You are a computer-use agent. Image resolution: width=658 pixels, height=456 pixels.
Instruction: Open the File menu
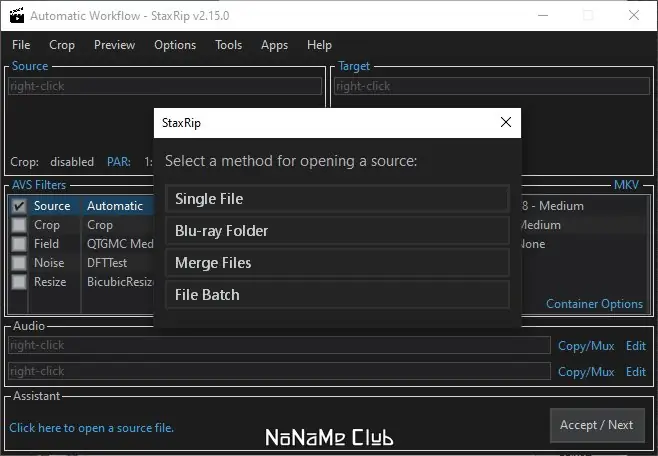(x=21, y=45)
